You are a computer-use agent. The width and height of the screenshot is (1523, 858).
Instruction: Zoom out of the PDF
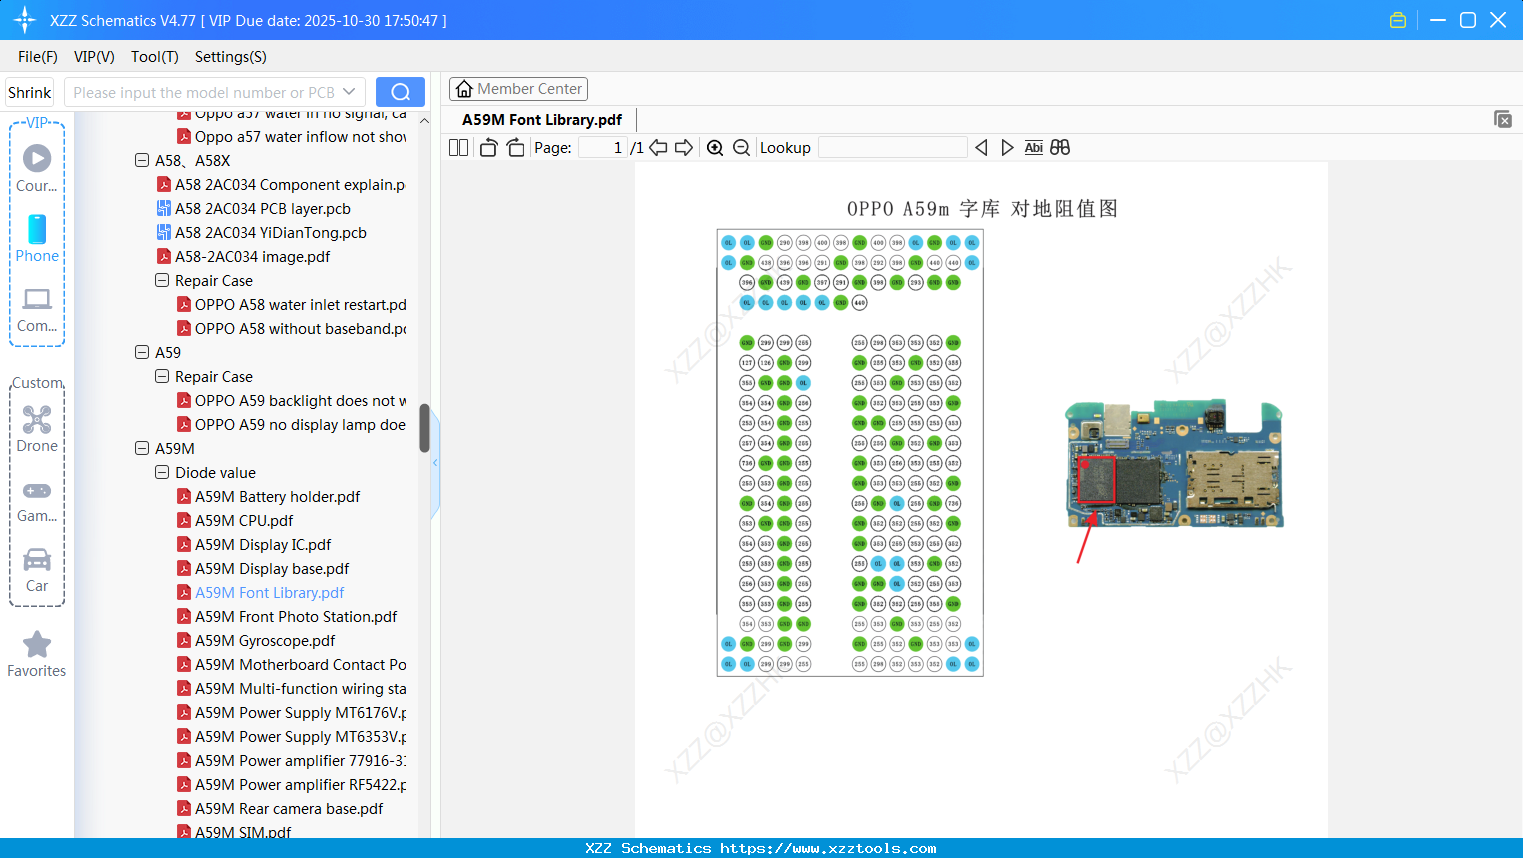tap(741, 148)
